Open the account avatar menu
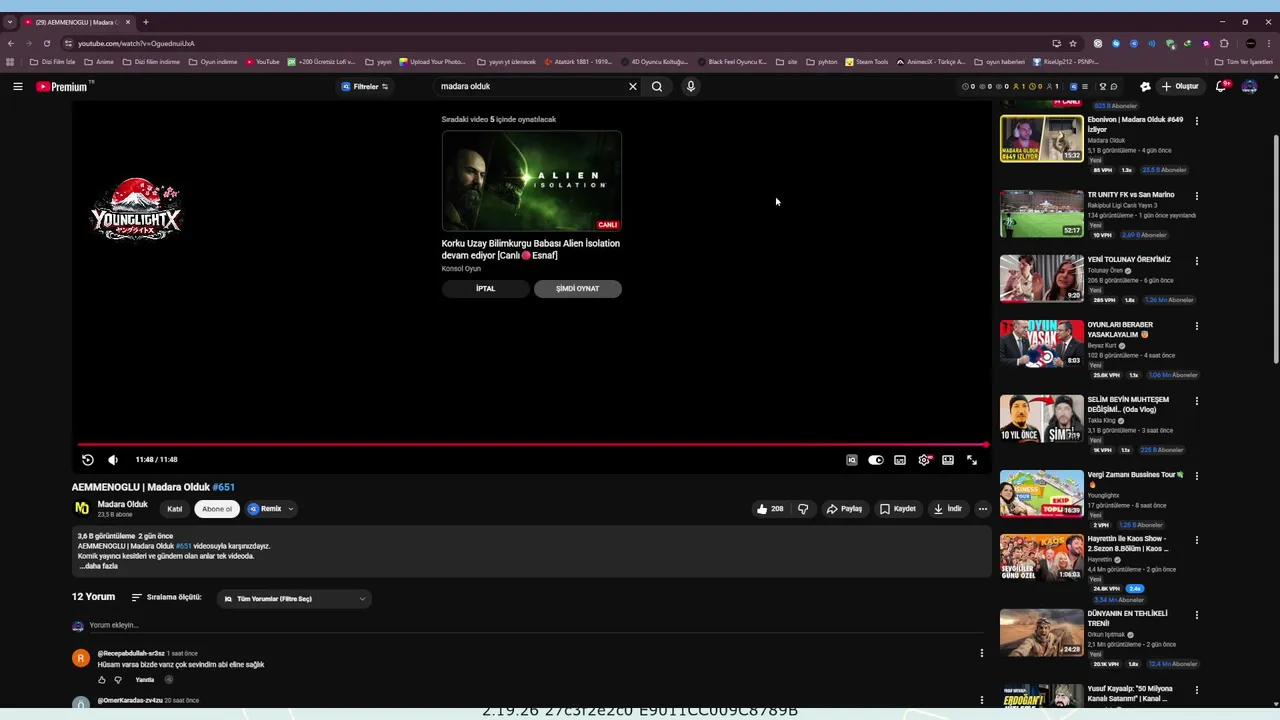The image size is (1280, 720). tap(1249, 87)
